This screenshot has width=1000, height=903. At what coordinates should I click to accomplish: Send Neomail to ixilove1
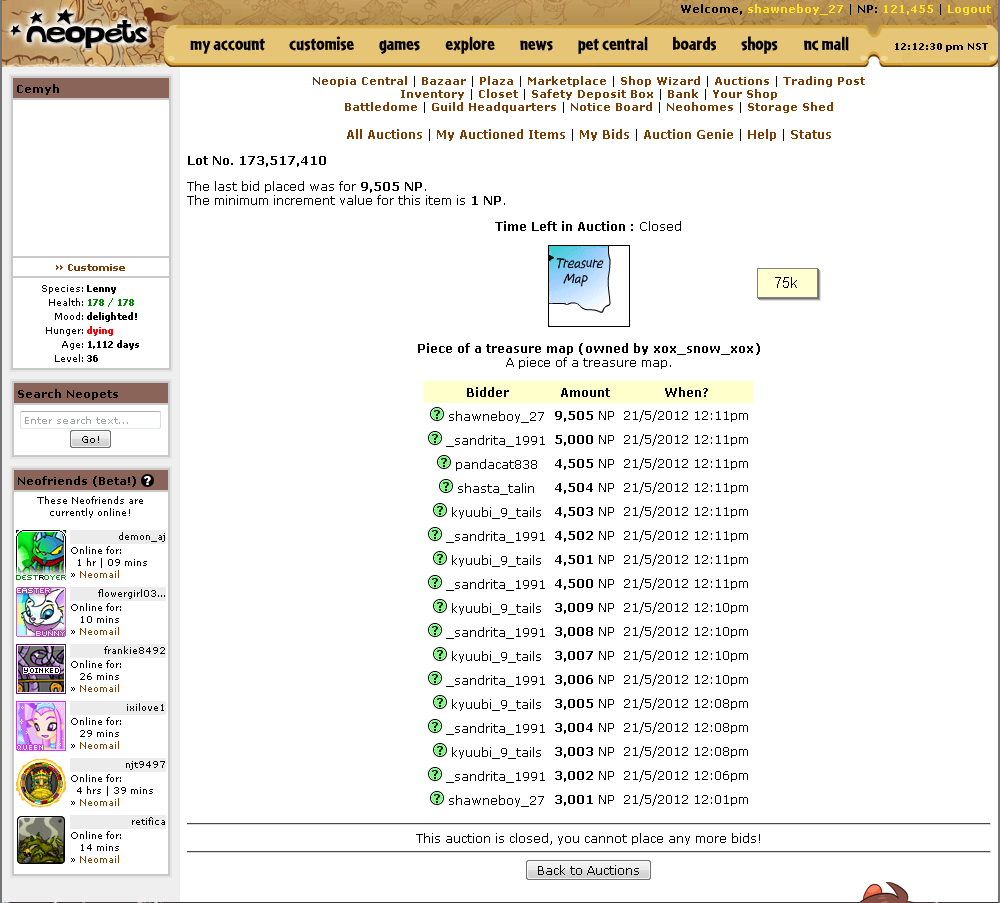[99, 745]
